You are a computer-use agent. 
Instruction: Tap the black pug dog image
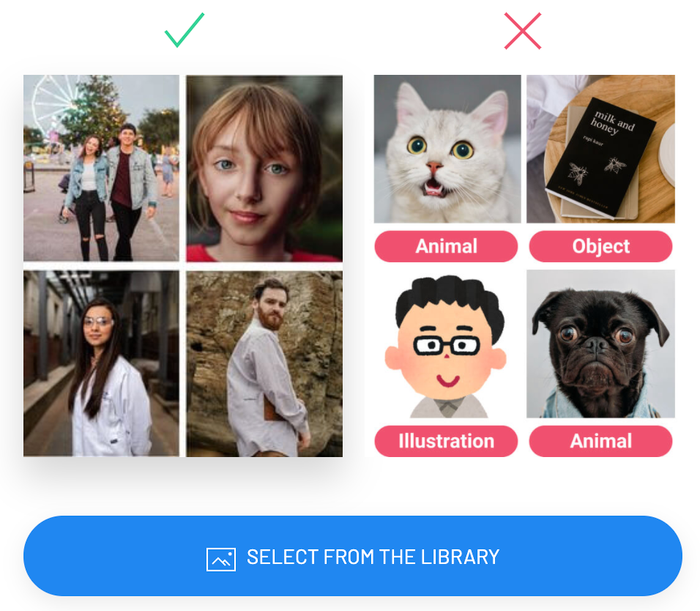click(x=601, y=344)
